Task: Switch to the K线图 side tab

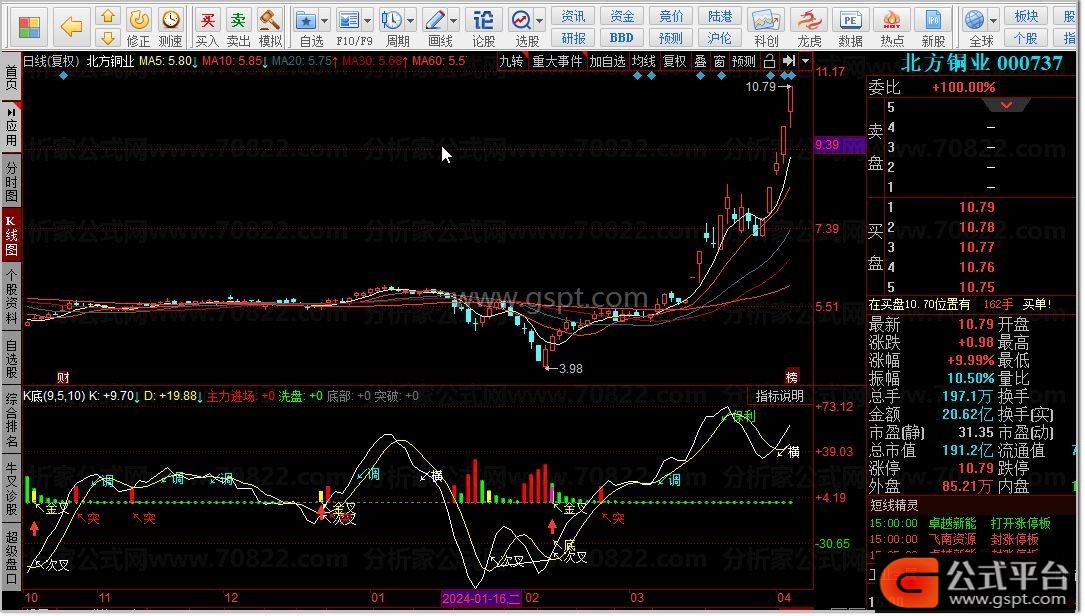Action: click(x=11, y=235)
